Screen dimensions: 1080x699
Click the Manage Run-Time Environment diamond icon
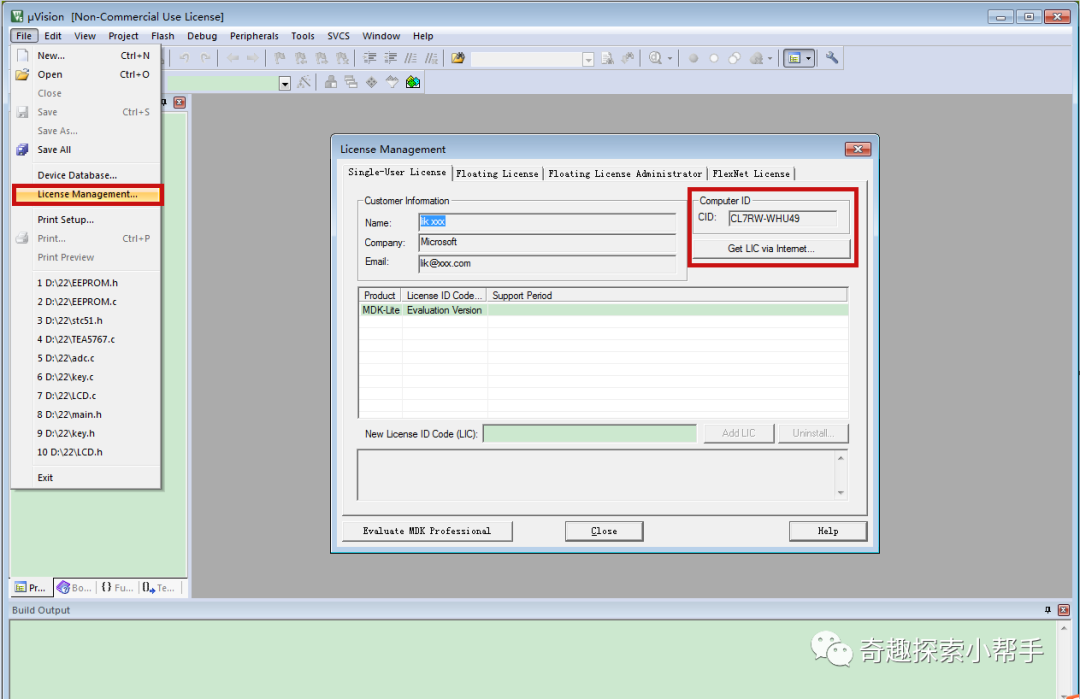tap(372, 83)
